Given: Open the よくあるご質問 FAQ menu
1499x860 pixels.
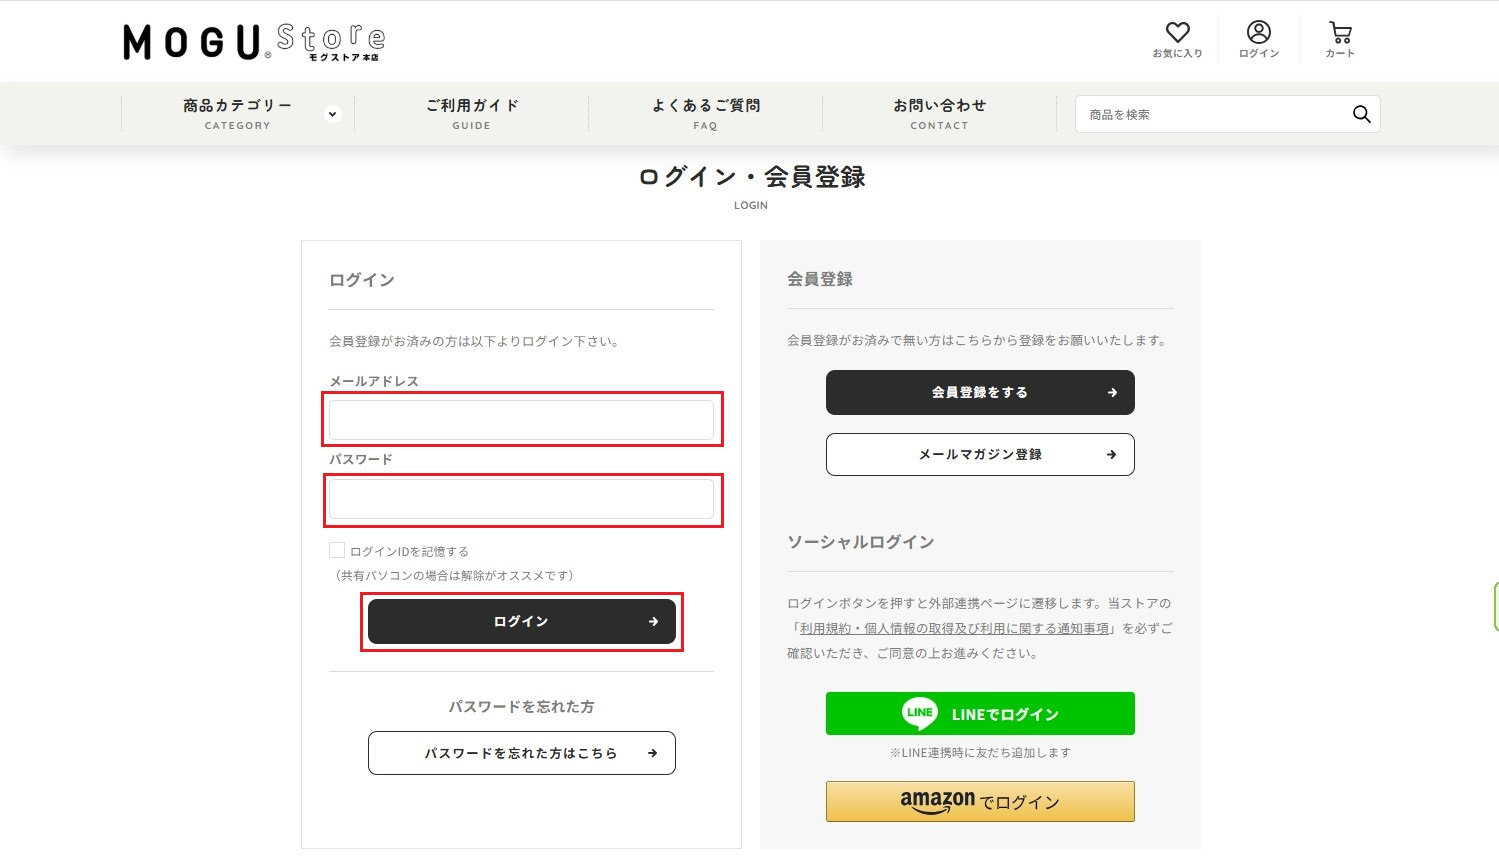Looking at the screenshot, I should pyautogui.click(x=706, y=114).
